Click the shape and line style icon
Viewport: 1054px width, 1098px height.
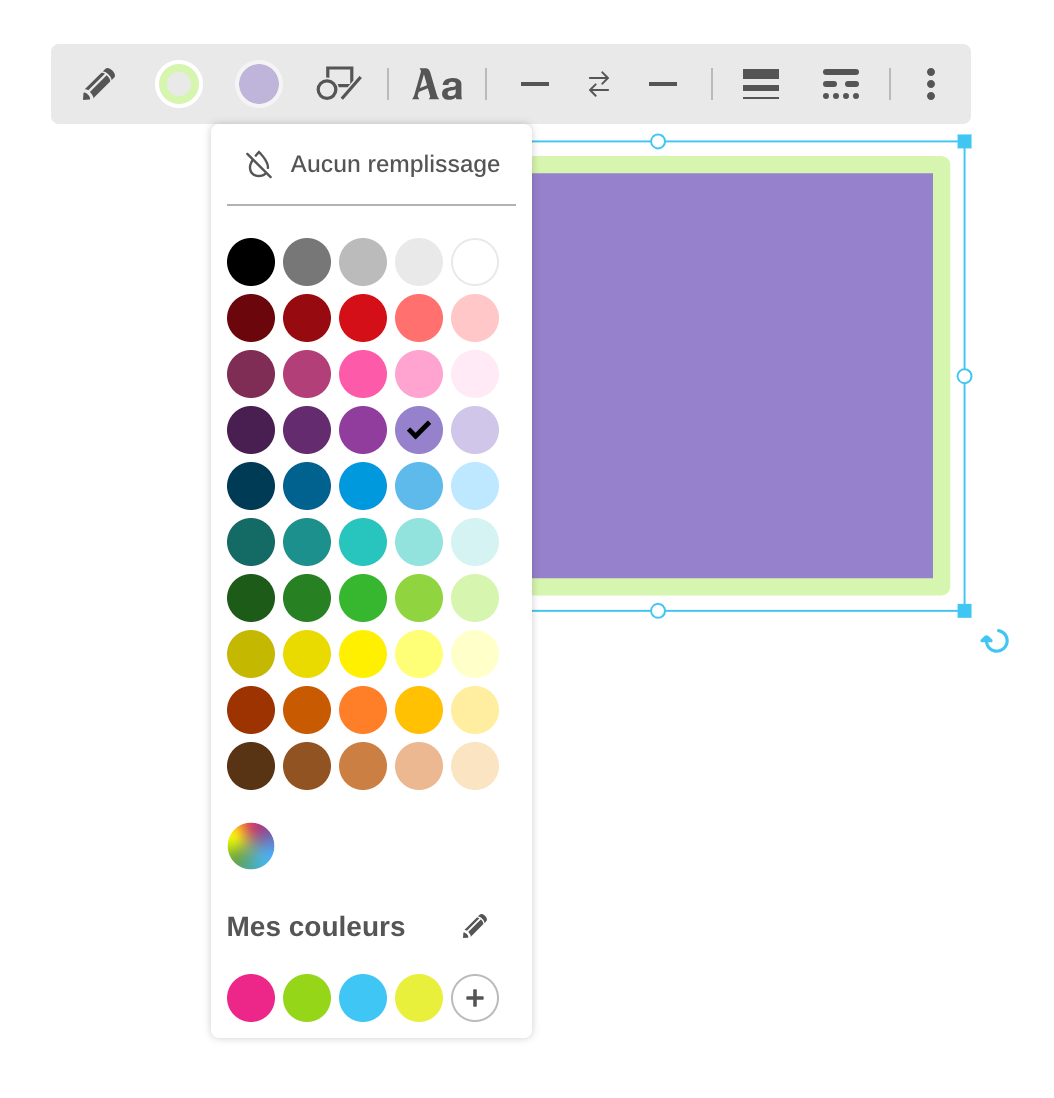click(x=338, y=84)
